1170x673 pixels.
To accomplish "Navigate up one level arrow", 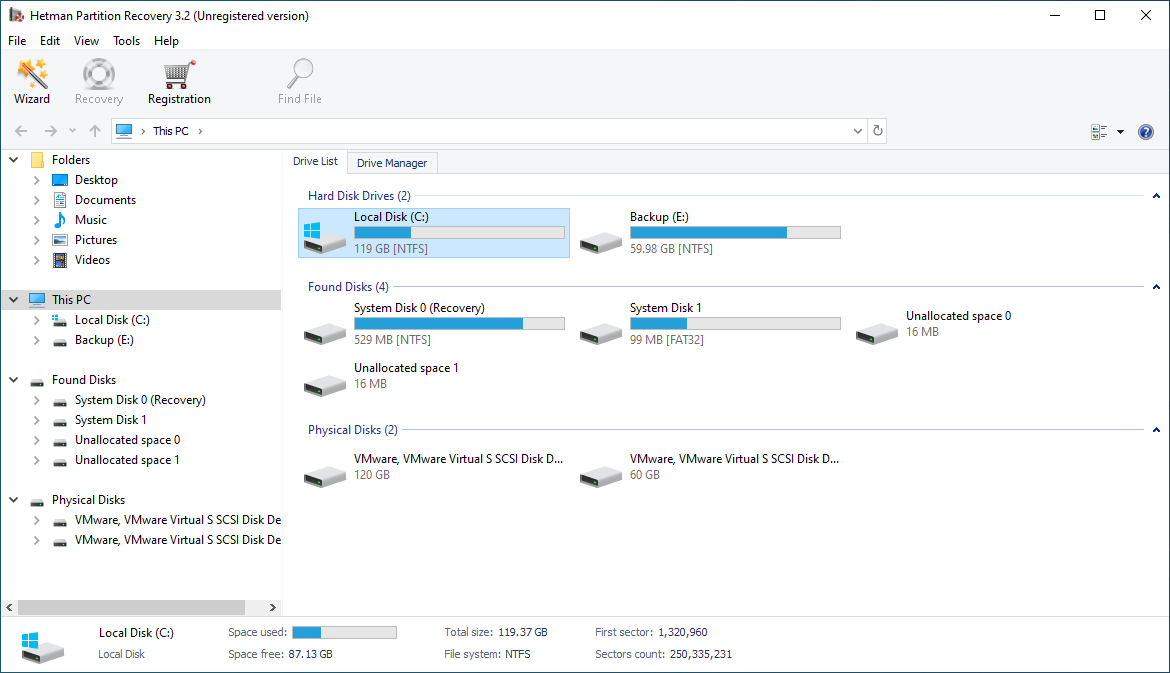I will coord(95,131).
